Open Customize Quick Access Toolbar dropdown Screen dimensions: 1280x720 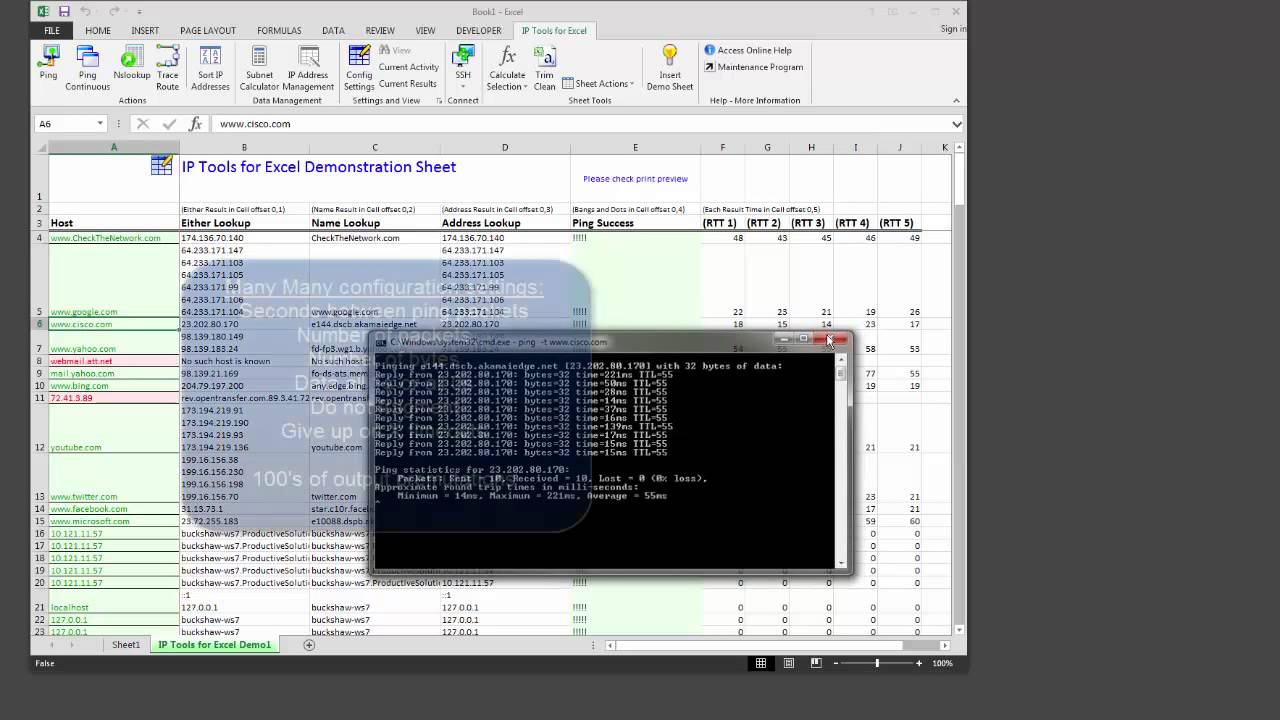(139, 12)
